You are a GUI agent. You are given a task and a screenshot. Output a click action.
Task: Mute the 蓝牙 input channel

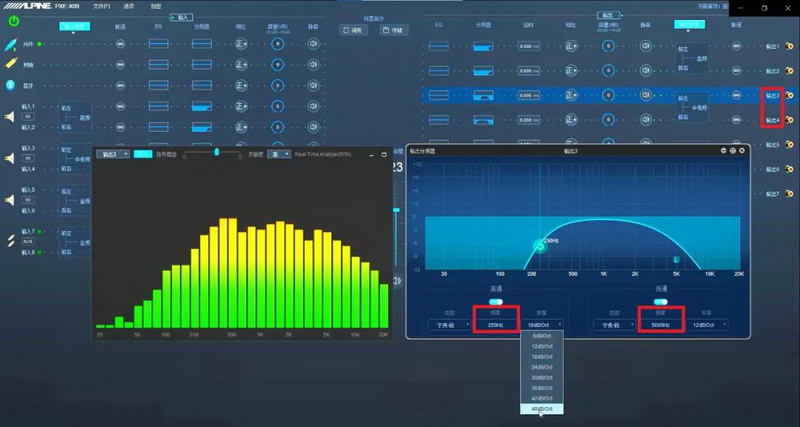pyautogui.click(x=313, y=85)
